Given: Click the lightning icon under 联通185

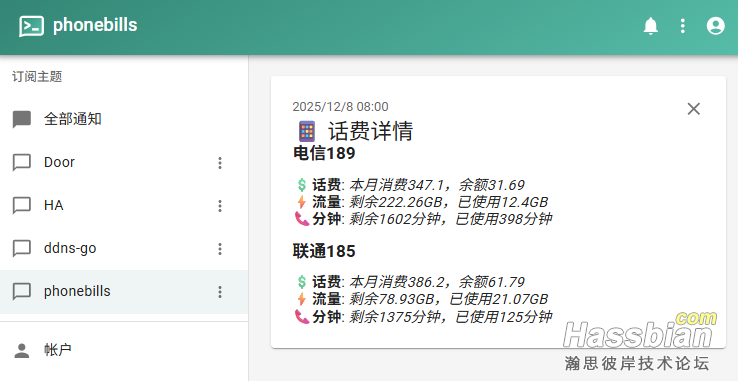Looking at the screenshot, I should pos(302,300).
